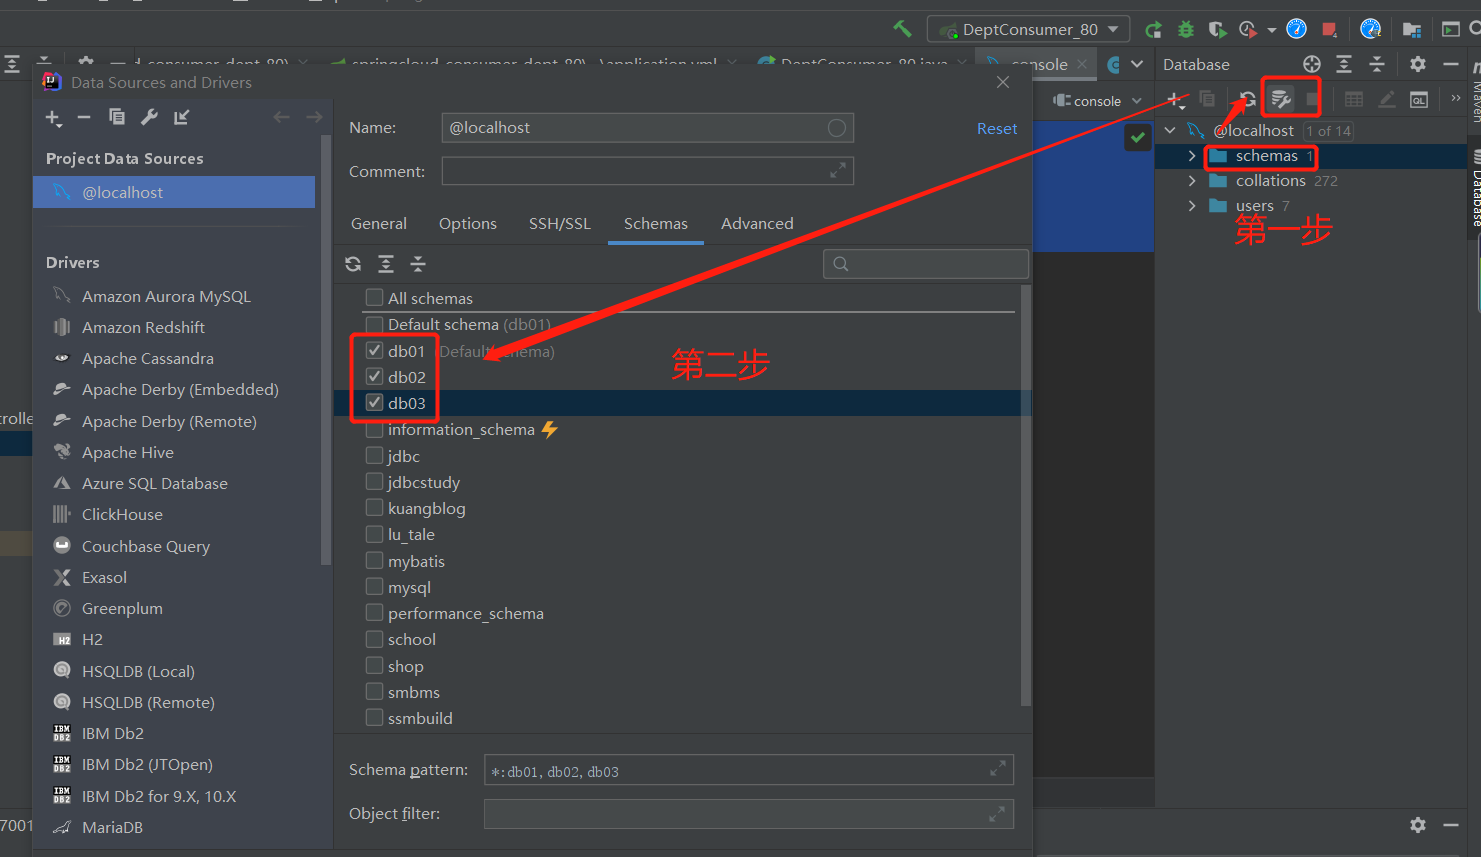This screenshot has width=1481, height=857.
Task: Check the All schemas checkbox
Action: pyautogui.click(x=375, y=297)
